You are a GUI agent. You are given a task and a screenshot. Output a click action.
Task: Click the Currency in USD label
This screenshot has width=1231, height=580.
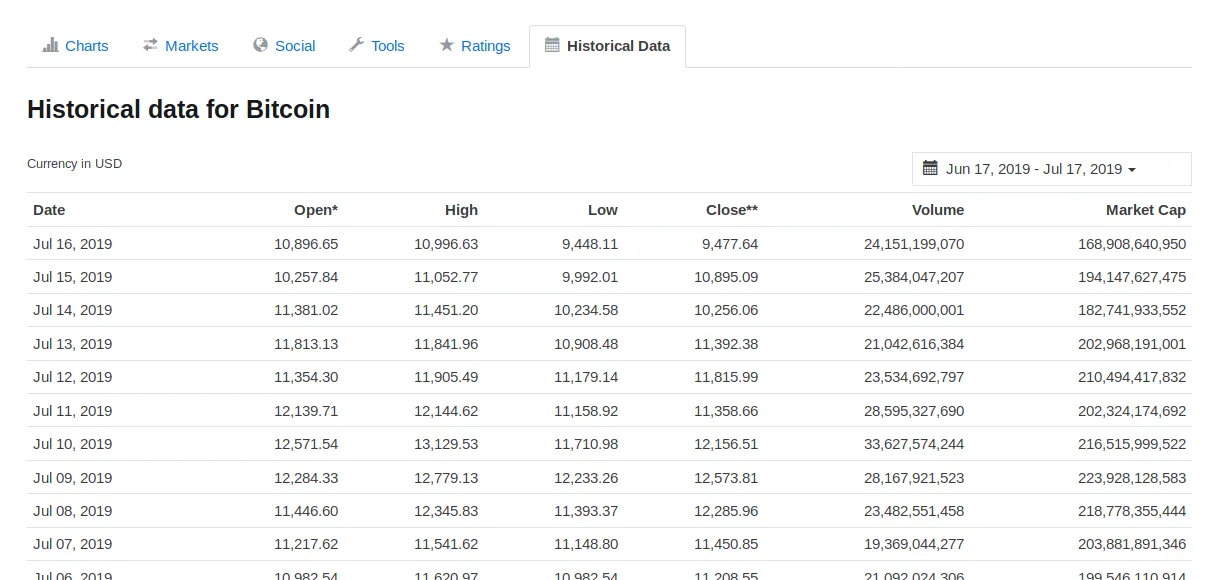pos(74,163)
